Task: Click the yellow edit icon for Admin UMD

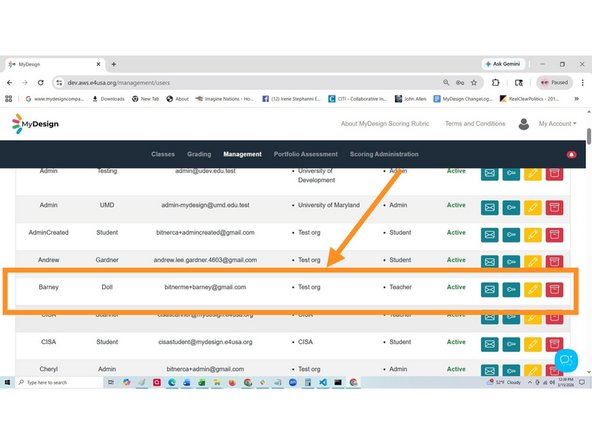Action: pyautogui.click(x=533, y=208)
